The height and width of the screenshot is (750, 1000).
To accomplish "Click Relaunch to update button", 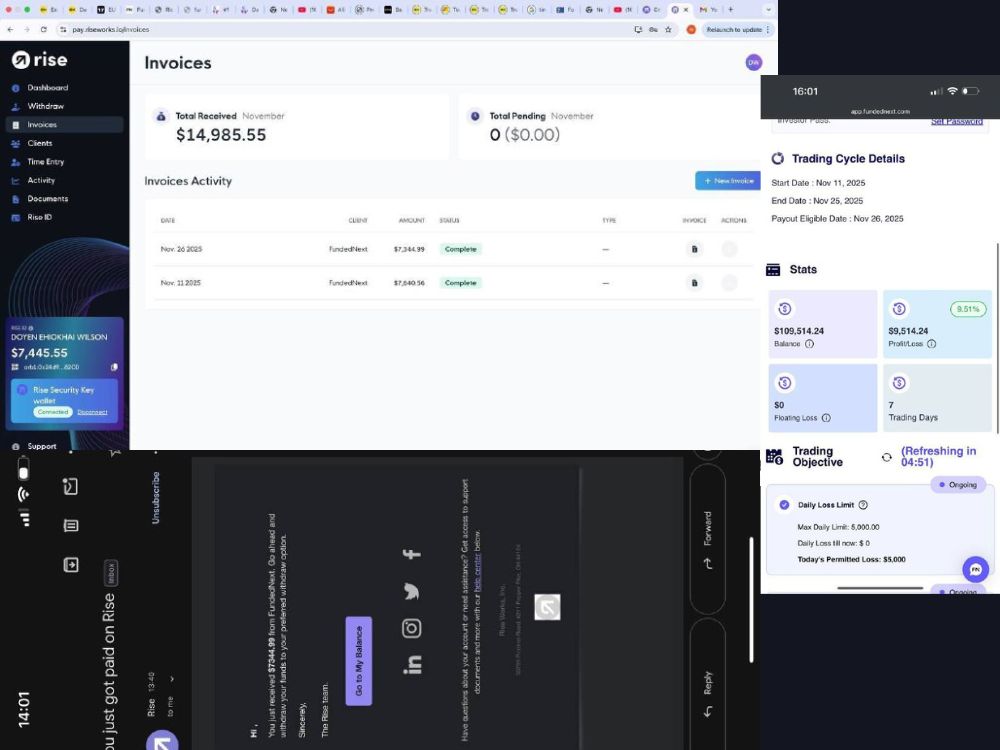I will (737, 29).
